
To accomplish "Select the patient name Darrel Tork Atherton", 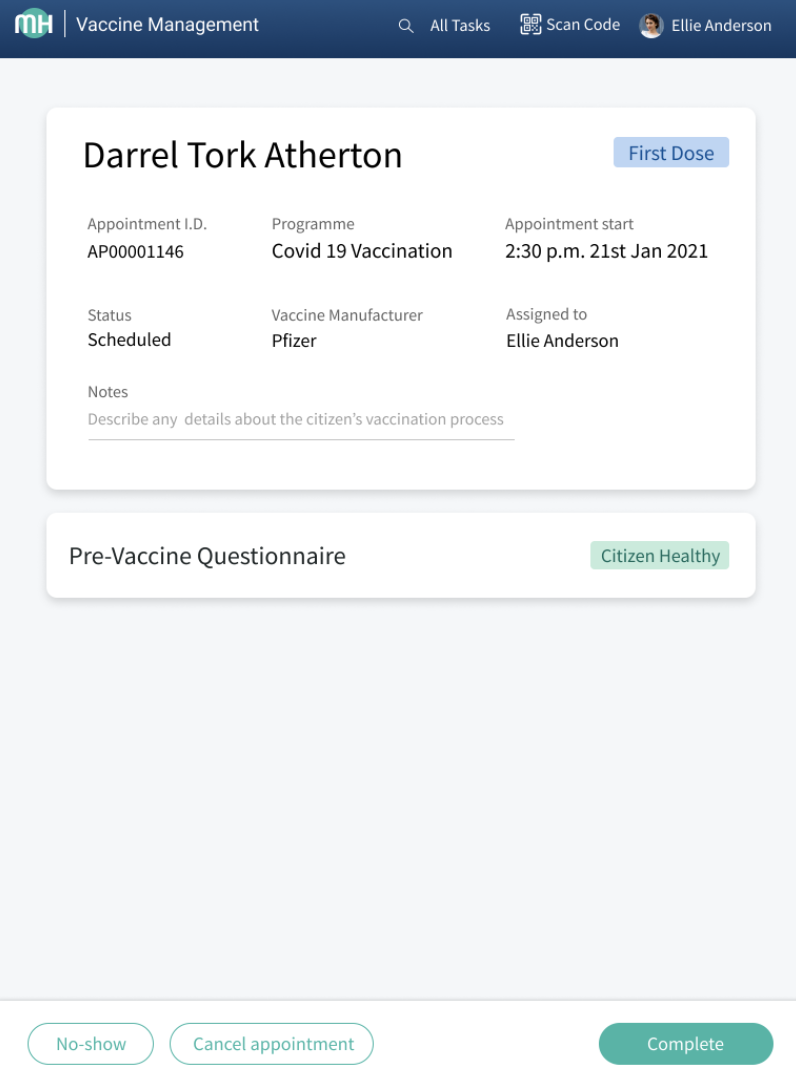I will (x=242, y=155).
